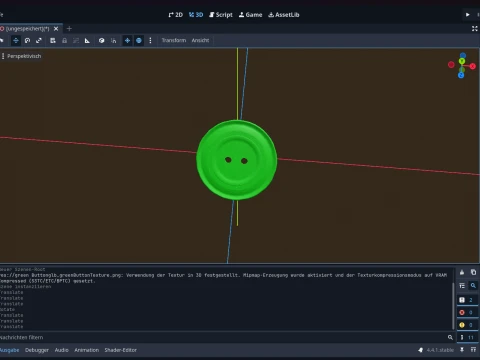Open the Animation bottom panel
This screenshot has width=480, height=360.
click(x=87, y=350)
